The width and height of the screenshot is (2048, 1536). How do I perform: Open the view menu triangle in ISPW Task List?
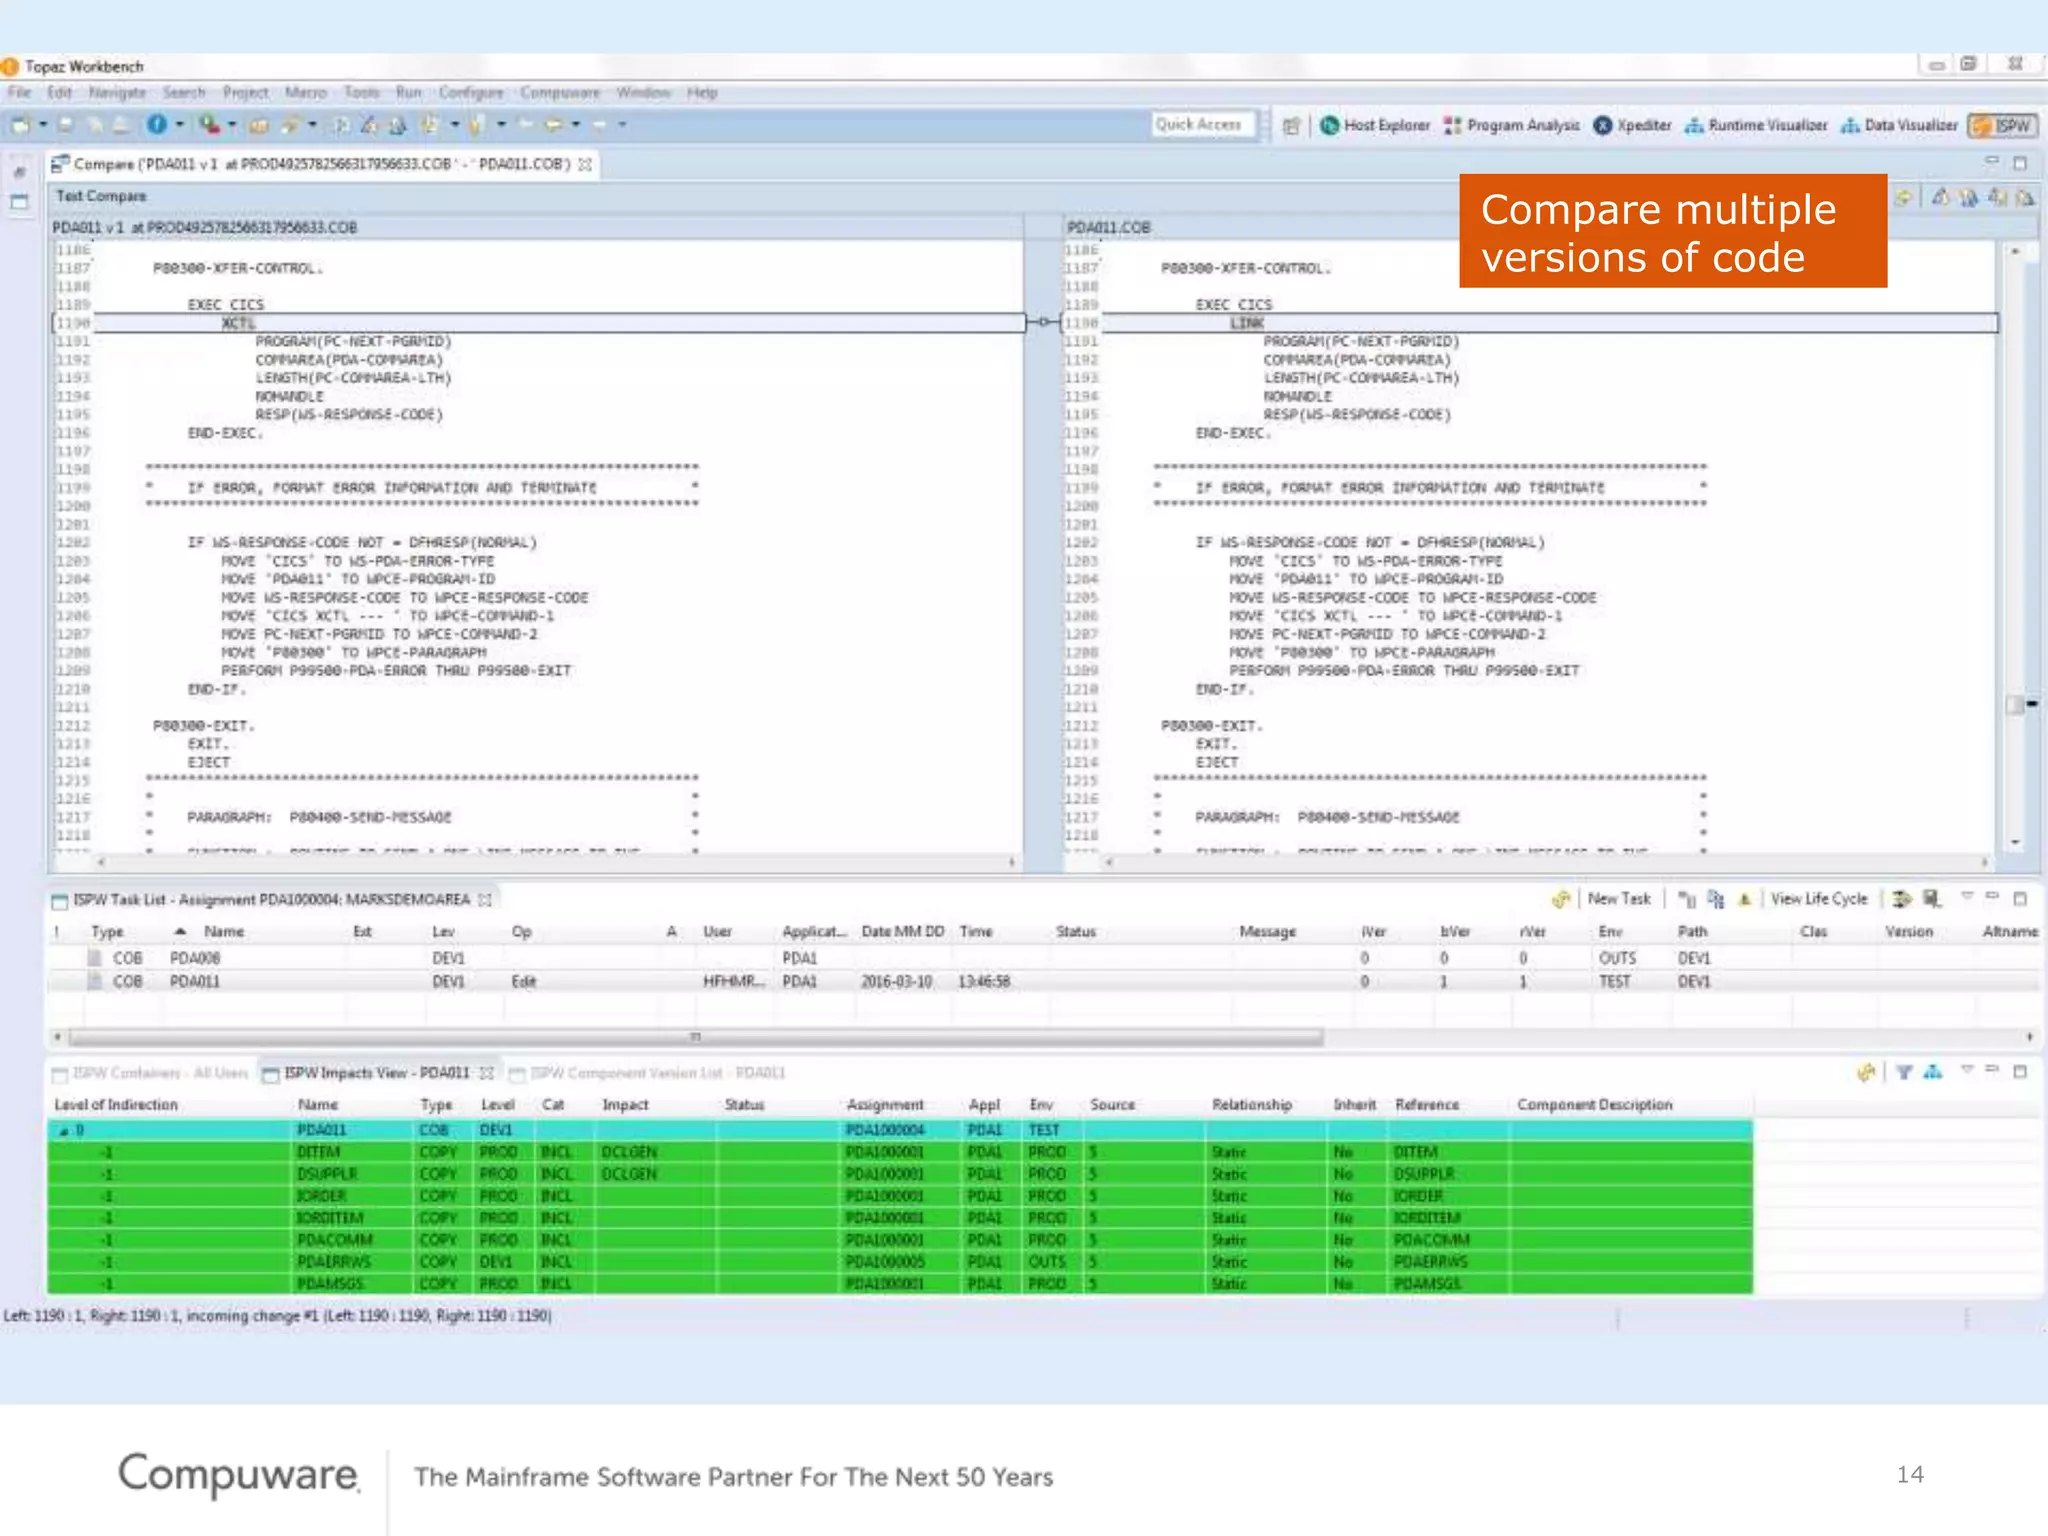(1966, 897)
